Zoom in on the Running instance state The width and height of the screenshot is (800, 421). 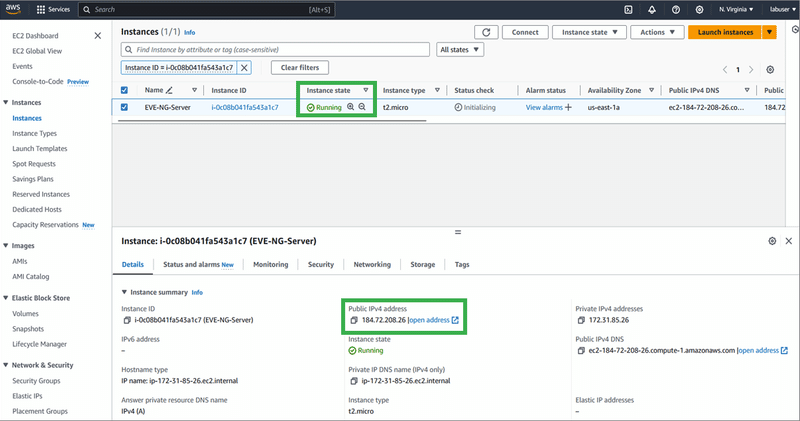[351, 107]
